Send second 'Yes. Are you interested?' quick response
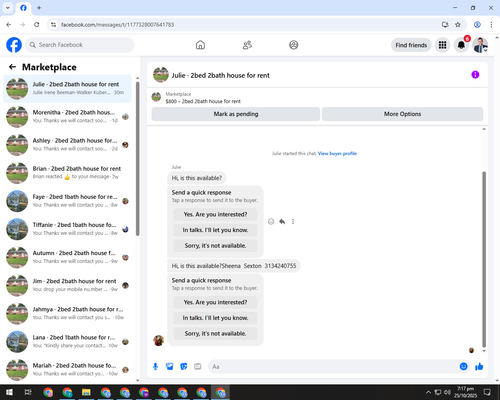The width and height of the screenshot is (500, 400). pyautogui.click(x=215, y=302)
